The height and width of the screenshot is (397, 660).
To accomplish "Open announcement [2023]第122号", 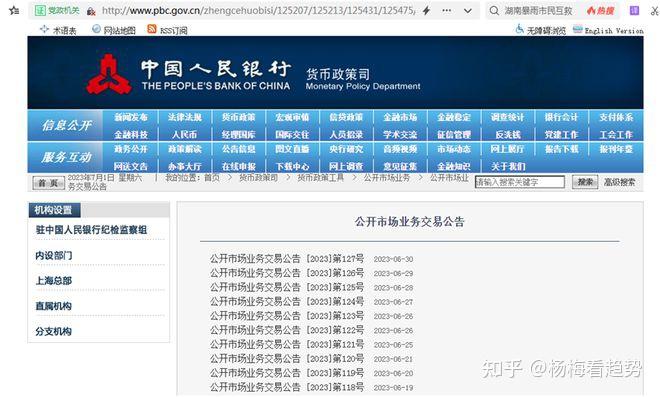I will point(287,330).
